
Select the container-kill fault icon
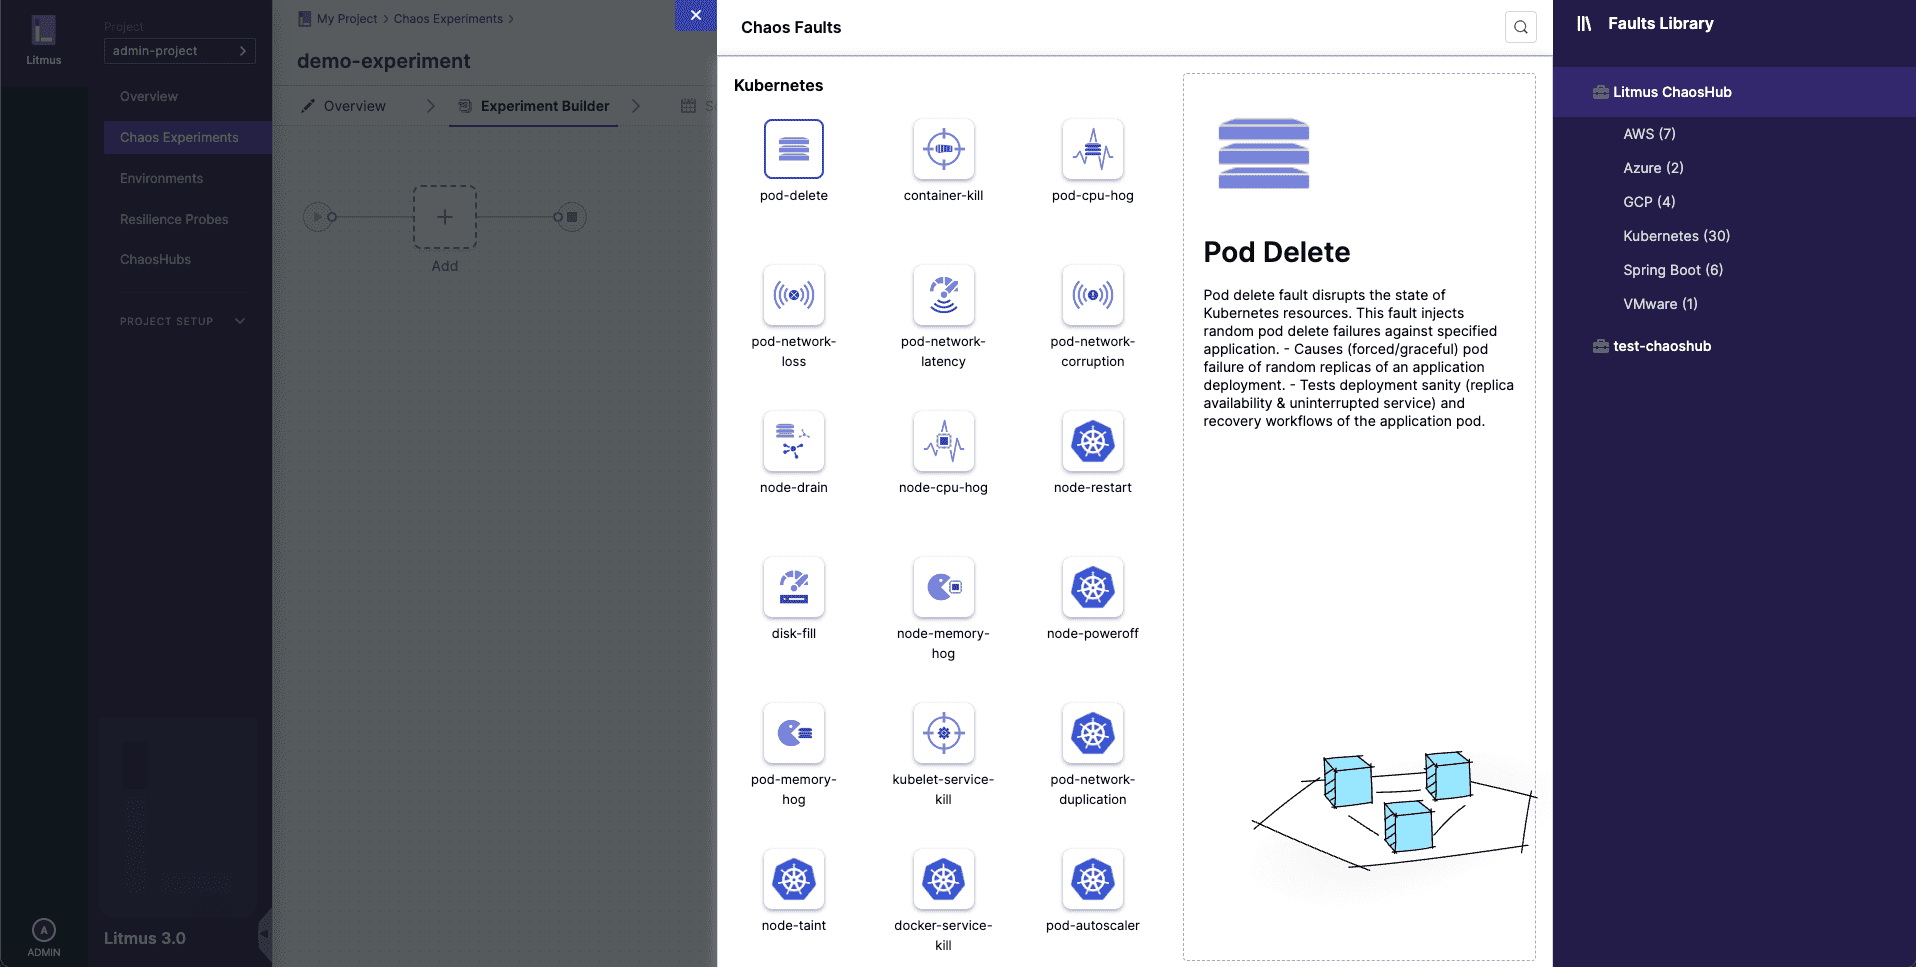pos(943,149)
